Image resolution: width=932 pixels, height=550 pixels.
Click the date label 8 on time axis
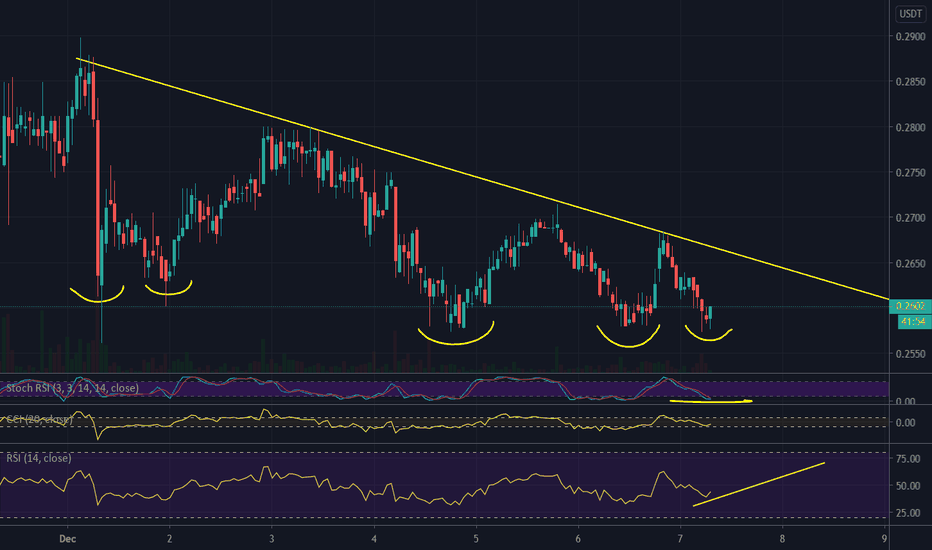(782, 539)
